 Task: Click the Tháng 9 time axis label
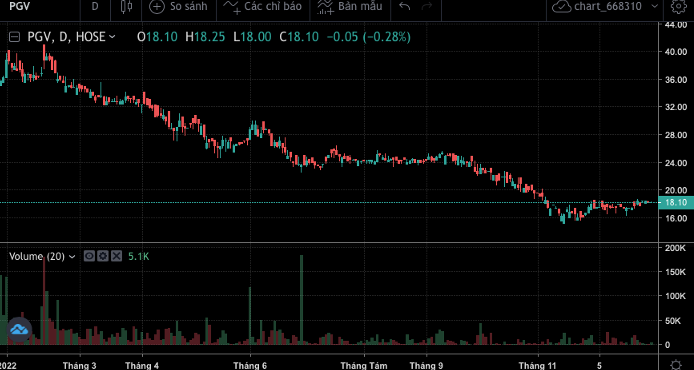427,366
